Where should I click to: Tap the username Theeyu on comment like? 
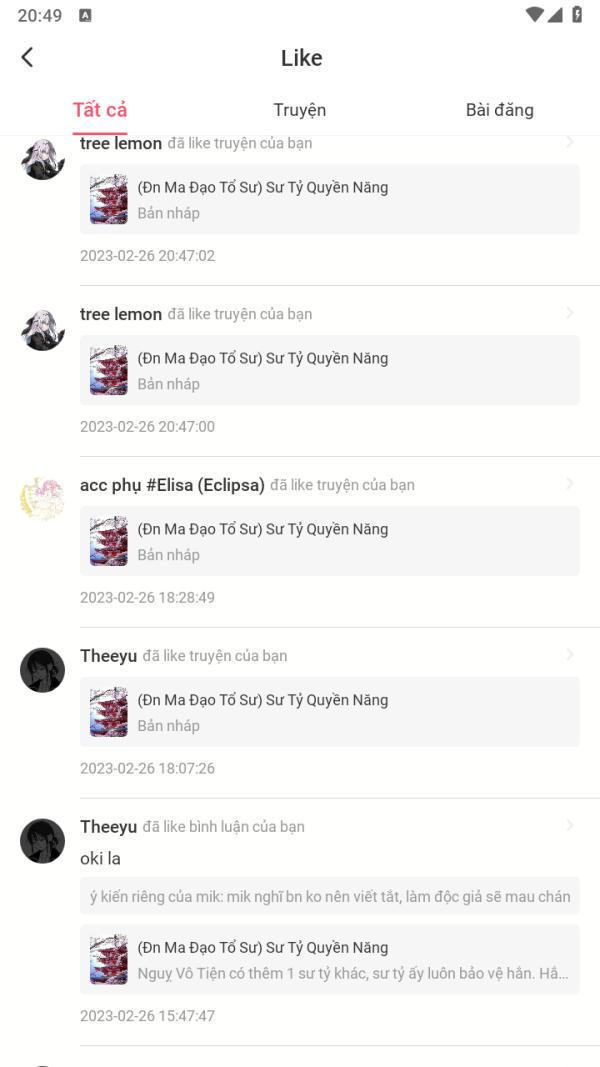[x=109, y=827]
